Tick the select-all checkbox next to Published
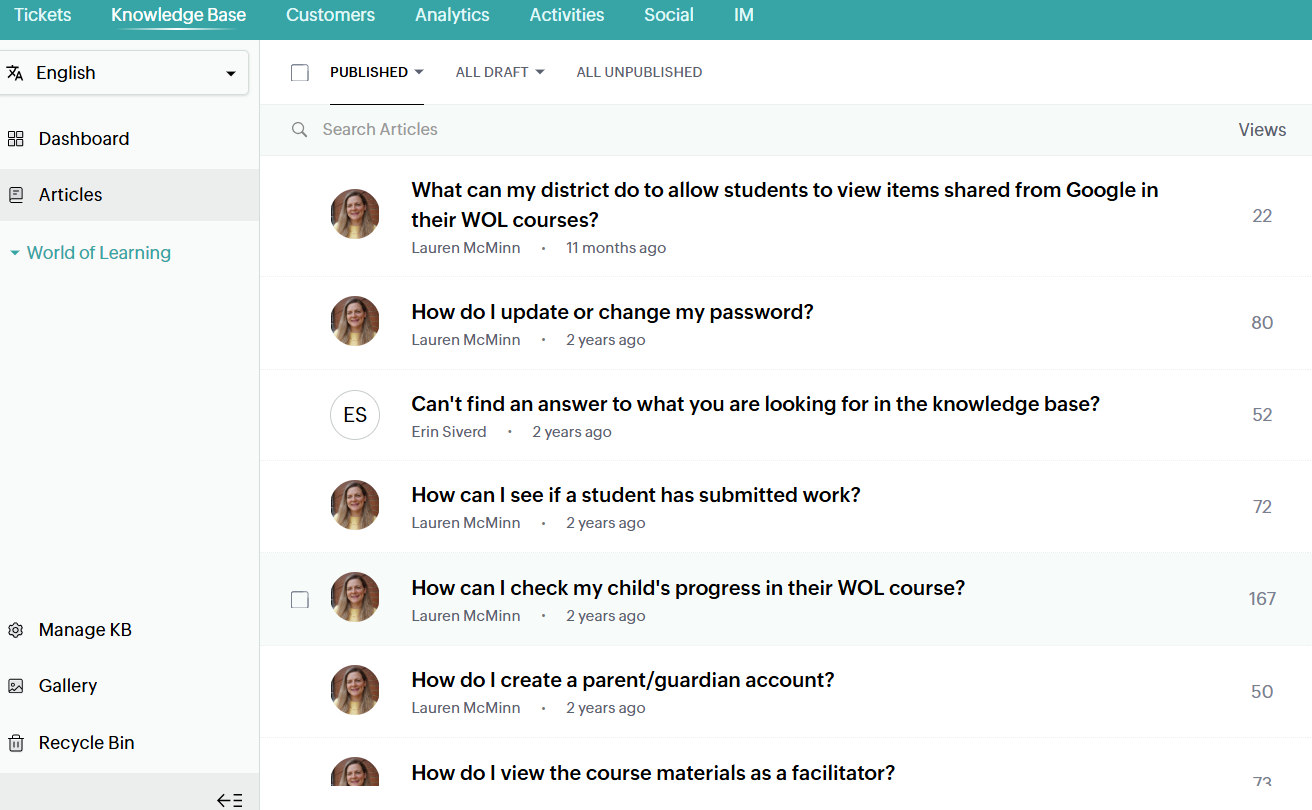Screen dimensions: 1312x810 pos(300,72)
